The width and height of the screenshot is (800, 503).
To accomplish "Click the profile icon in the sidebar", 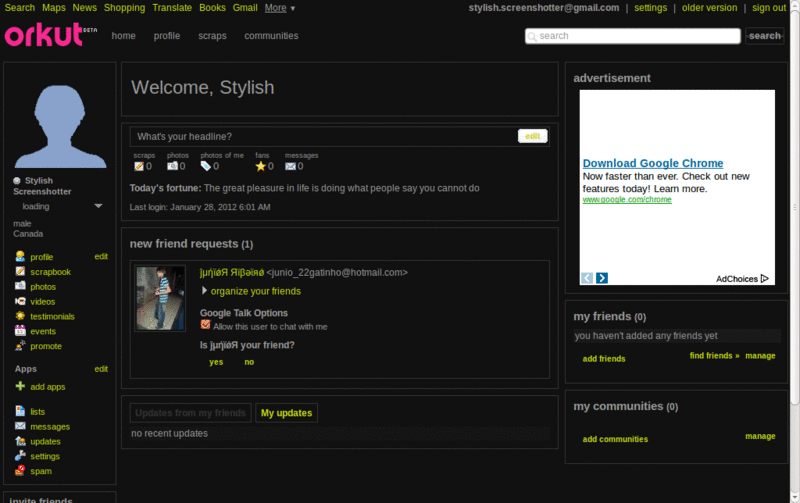I will [x=20, y=256].
